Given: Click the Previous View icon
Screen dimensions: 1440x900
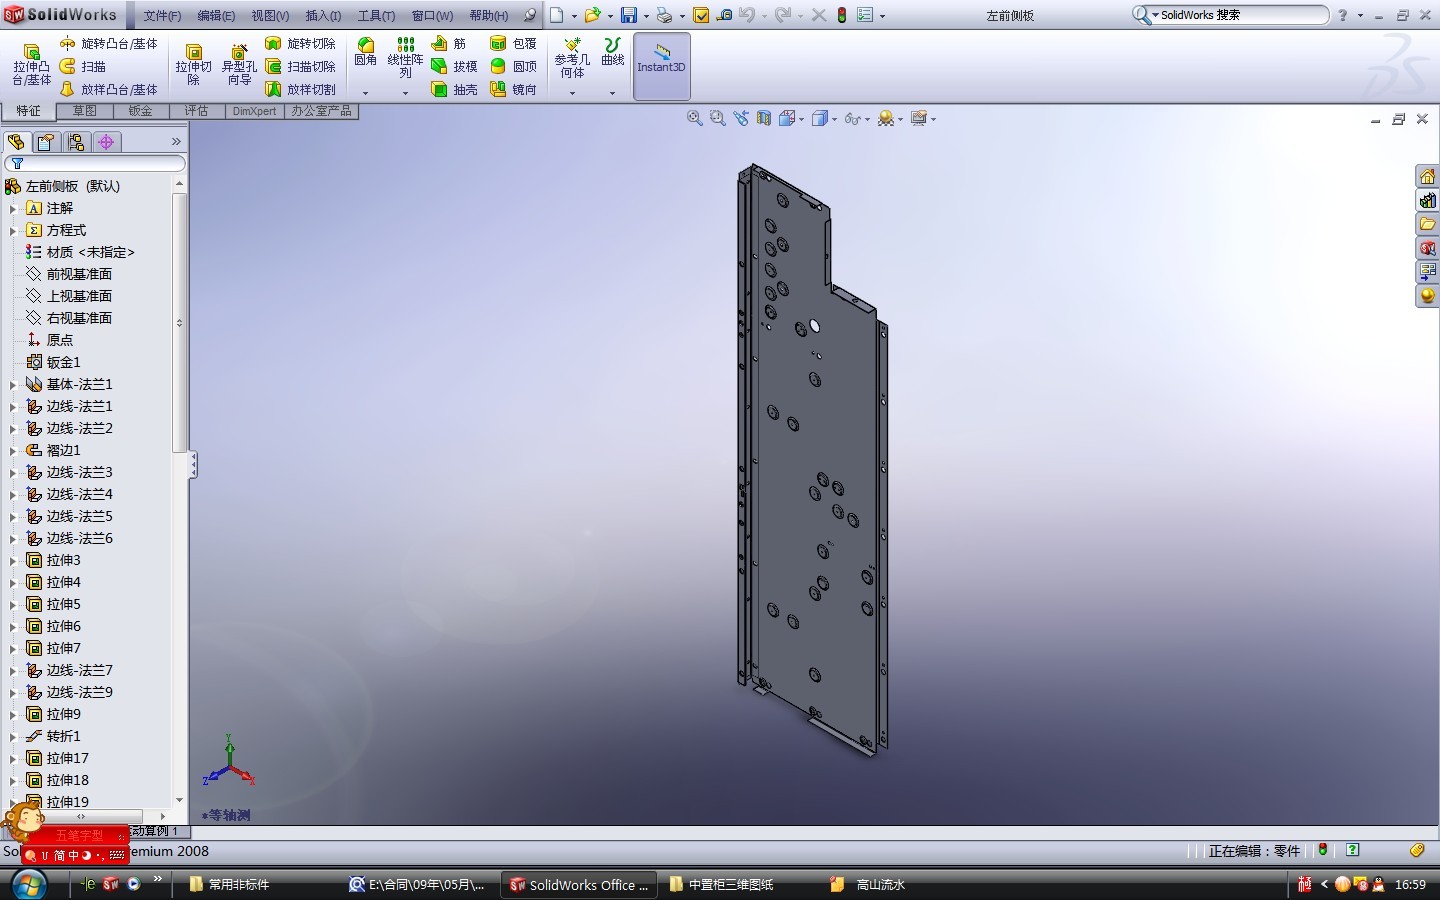Looking at the screenshot, I should coord(740,118).
